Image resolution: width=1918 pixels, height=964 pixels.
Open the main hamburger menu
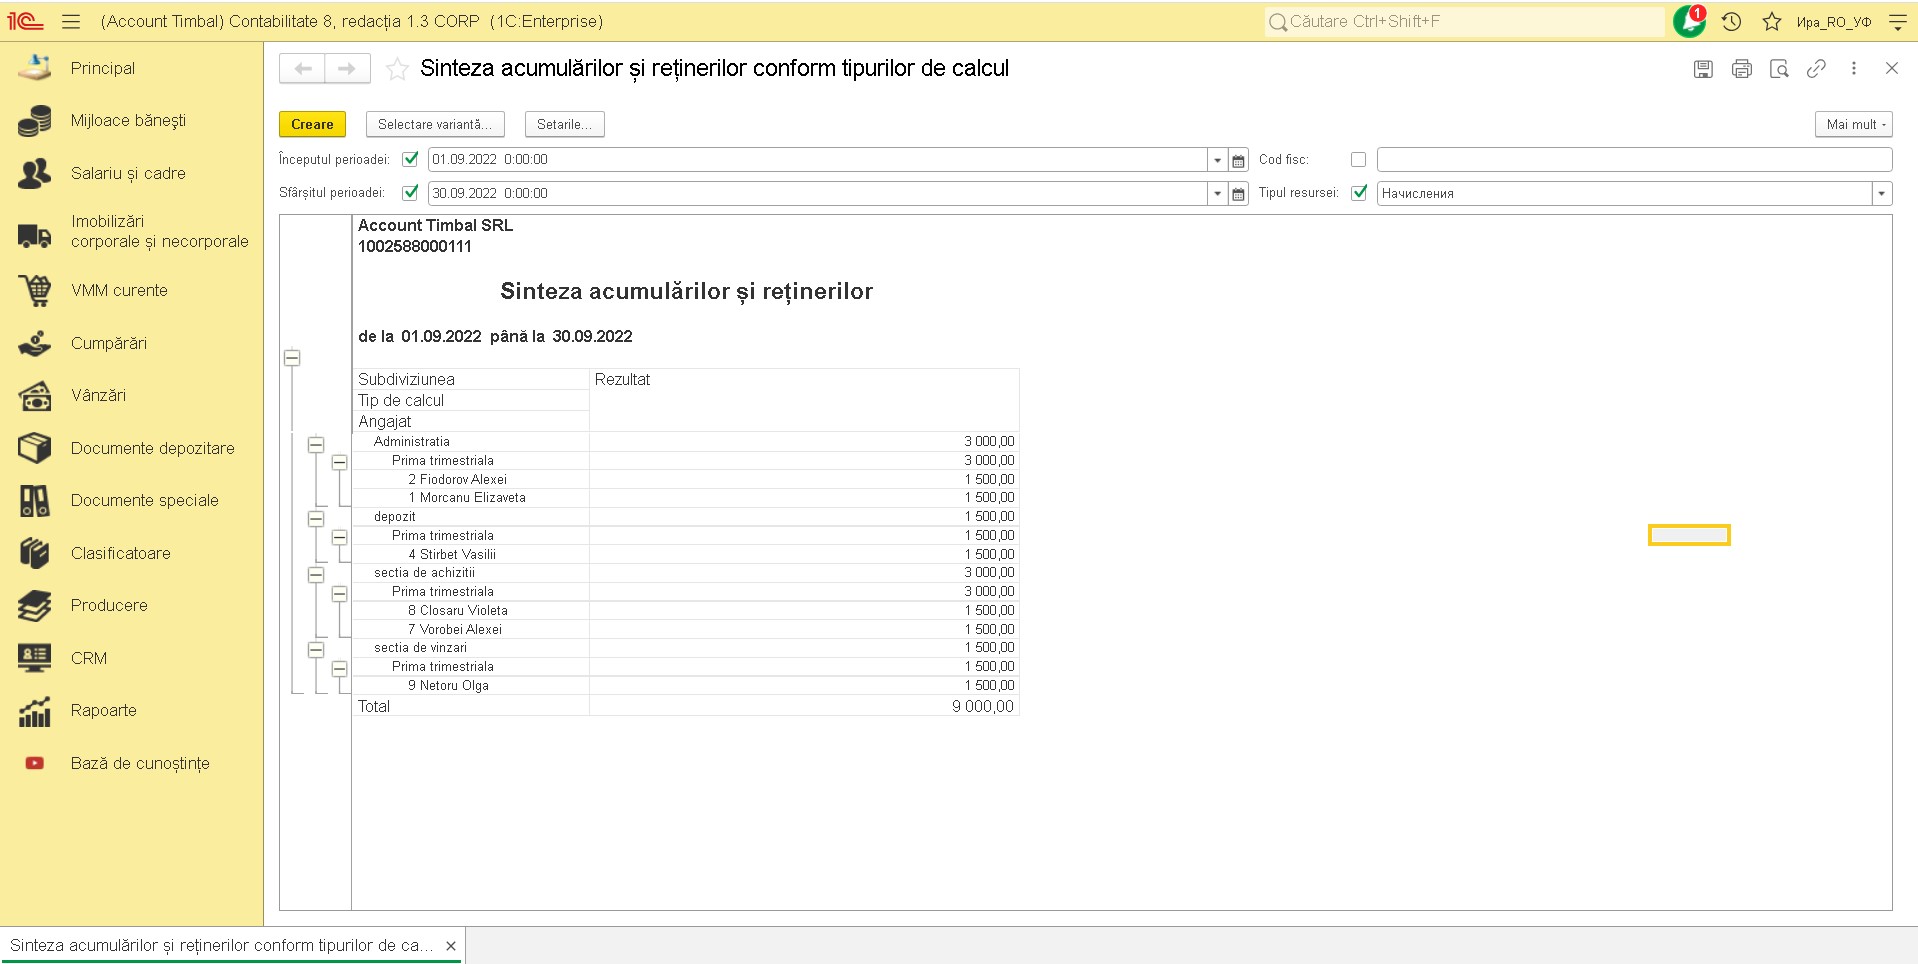coord(71,21)
